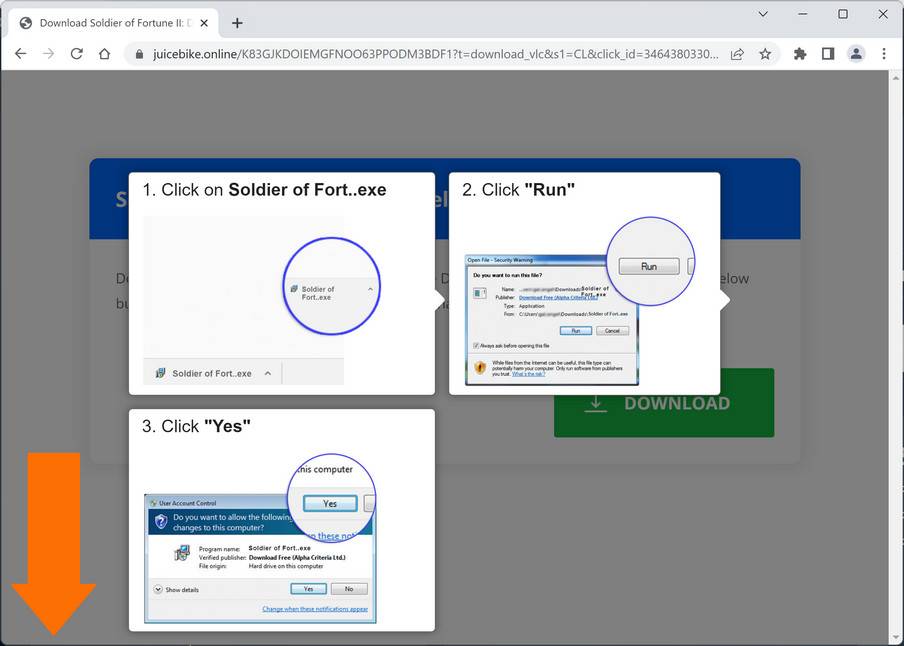The width and height of the screenshot is (904, 646).
Task: Open the Chrome three-dot menu
Action: (x=884, y=54)
